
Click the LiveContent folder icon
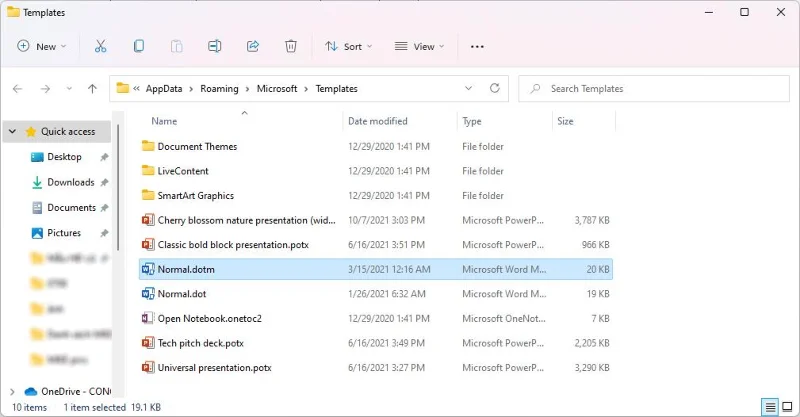pyautogui.click(x=148, y=170)
